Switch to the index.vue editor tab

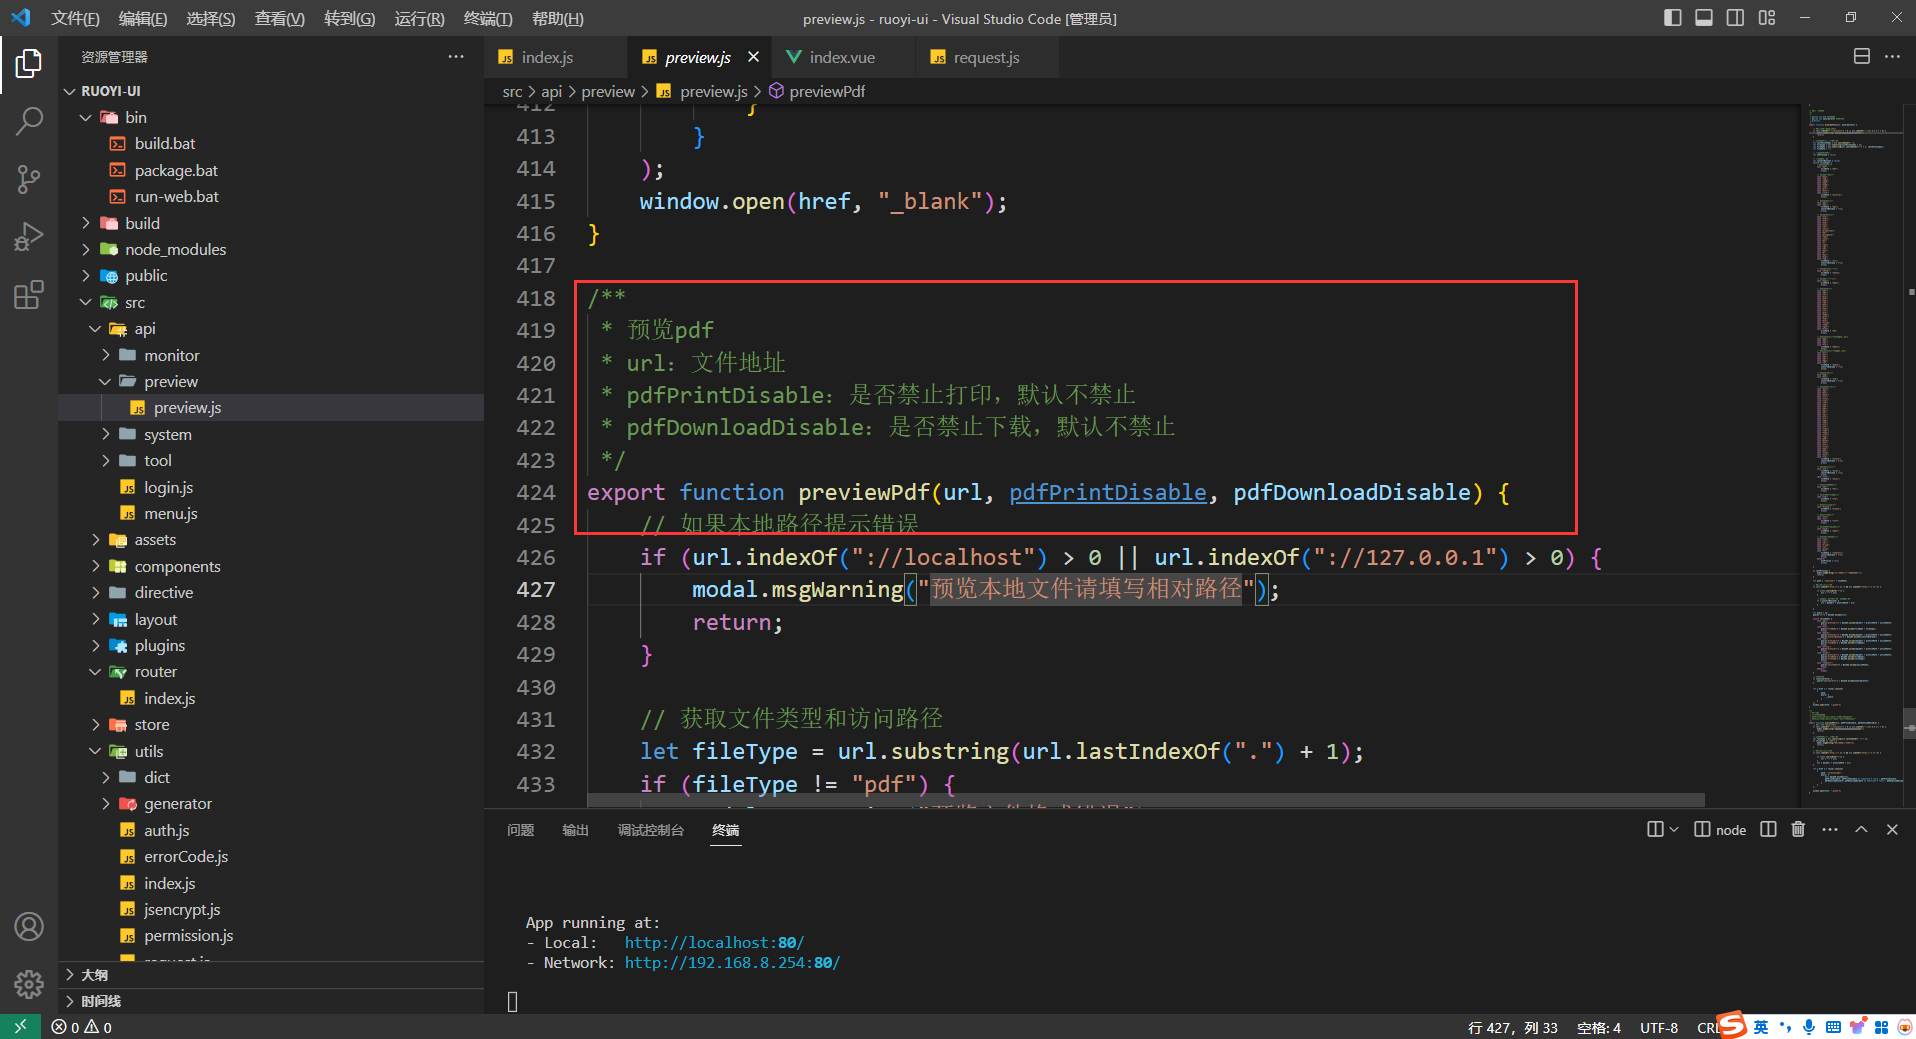pyautogui.click(x=842, y=57)
